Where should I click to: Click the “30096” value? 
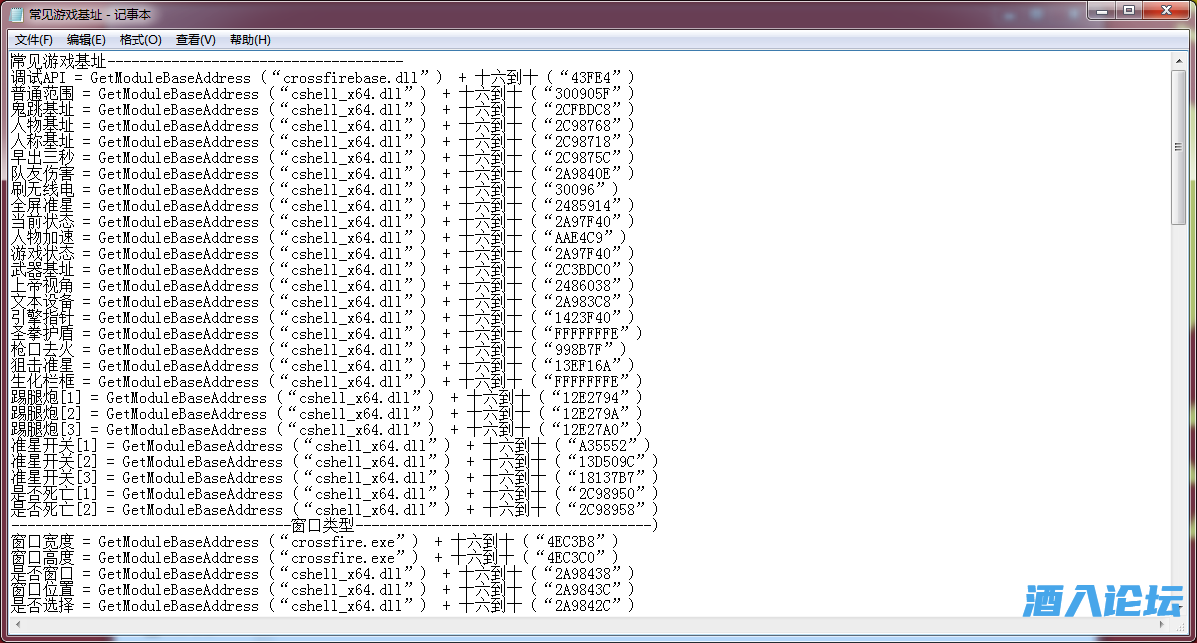point(575,190)
